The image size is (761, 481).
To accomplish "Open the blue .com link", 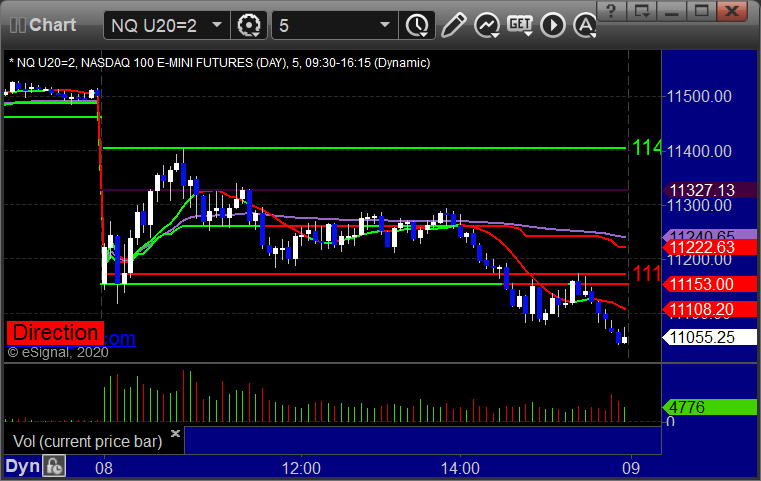I will point(119,338).
